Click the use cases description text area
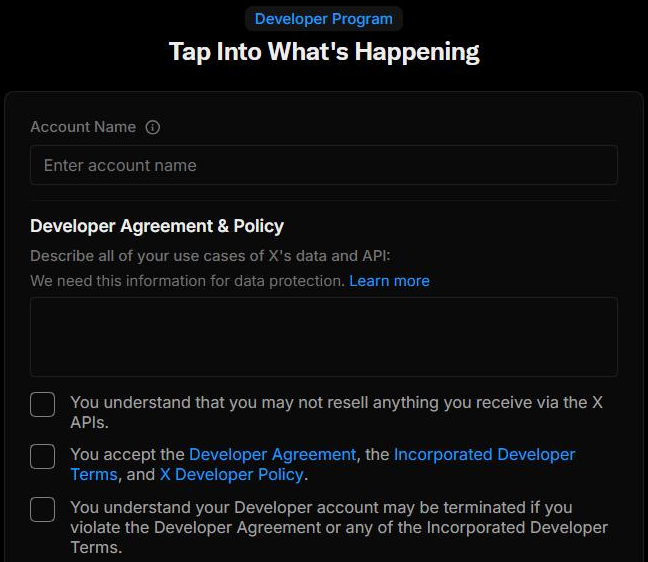Image resolution: width=648 pixels, height=562 pixels. click(x=324, y=337)
